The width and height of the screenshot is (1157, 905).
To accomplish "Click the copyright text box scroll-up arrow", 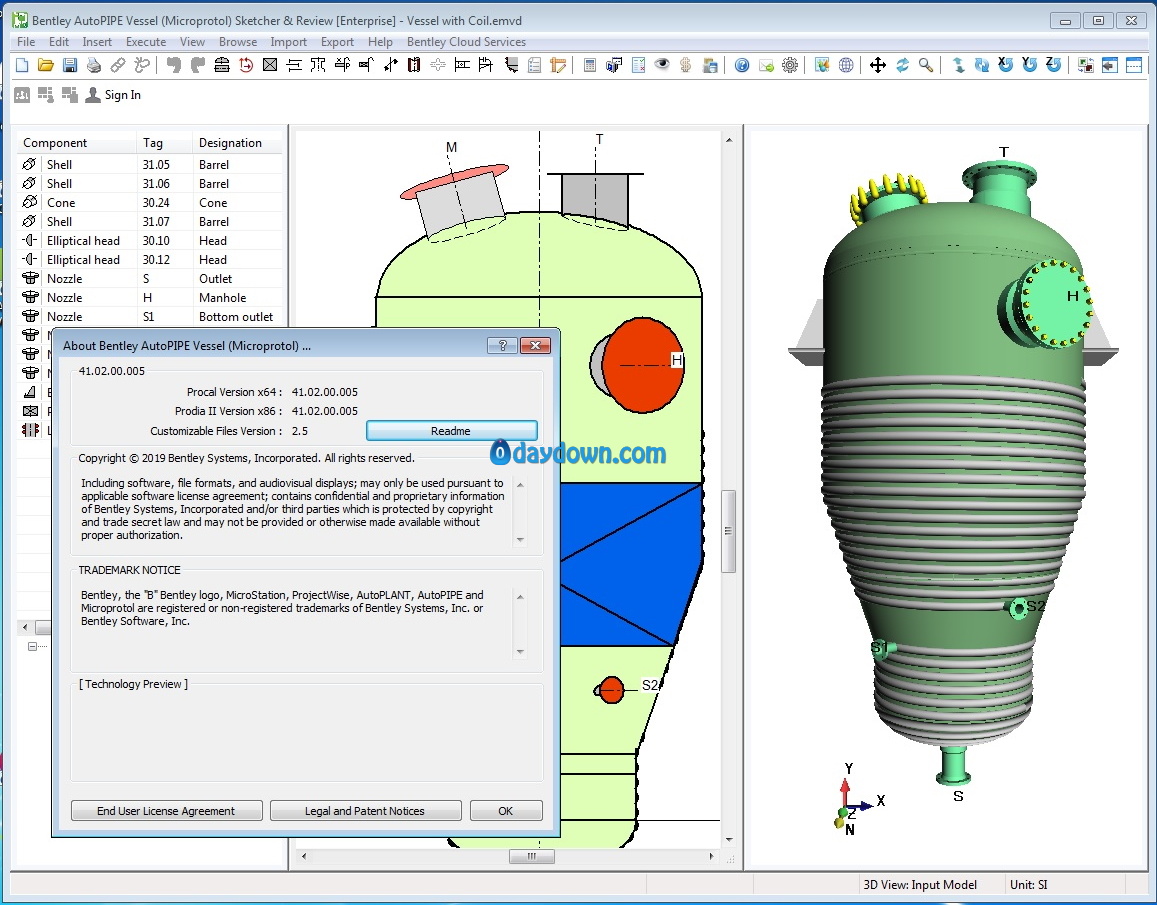I will coord(520,484).
